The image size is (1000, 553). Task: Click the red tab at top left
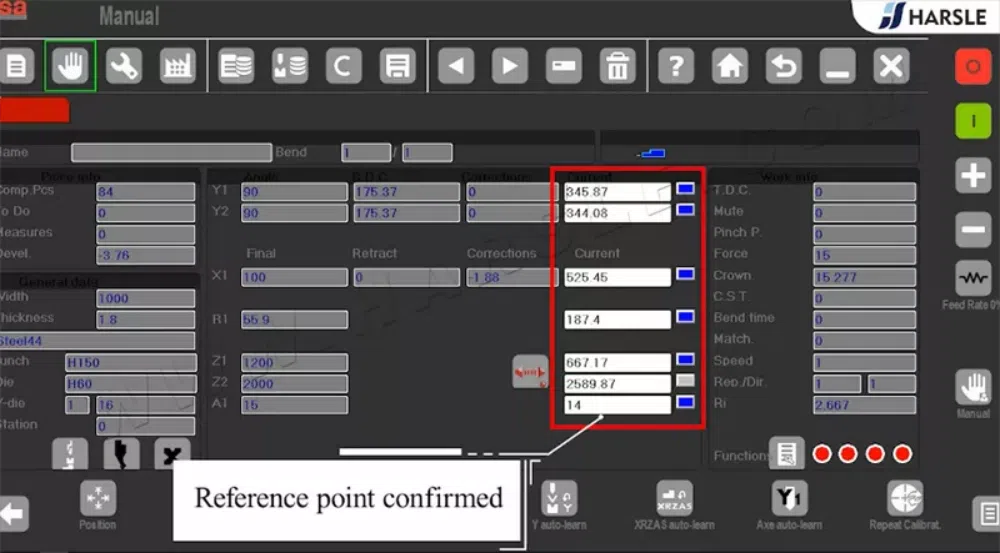coord(34,110)
